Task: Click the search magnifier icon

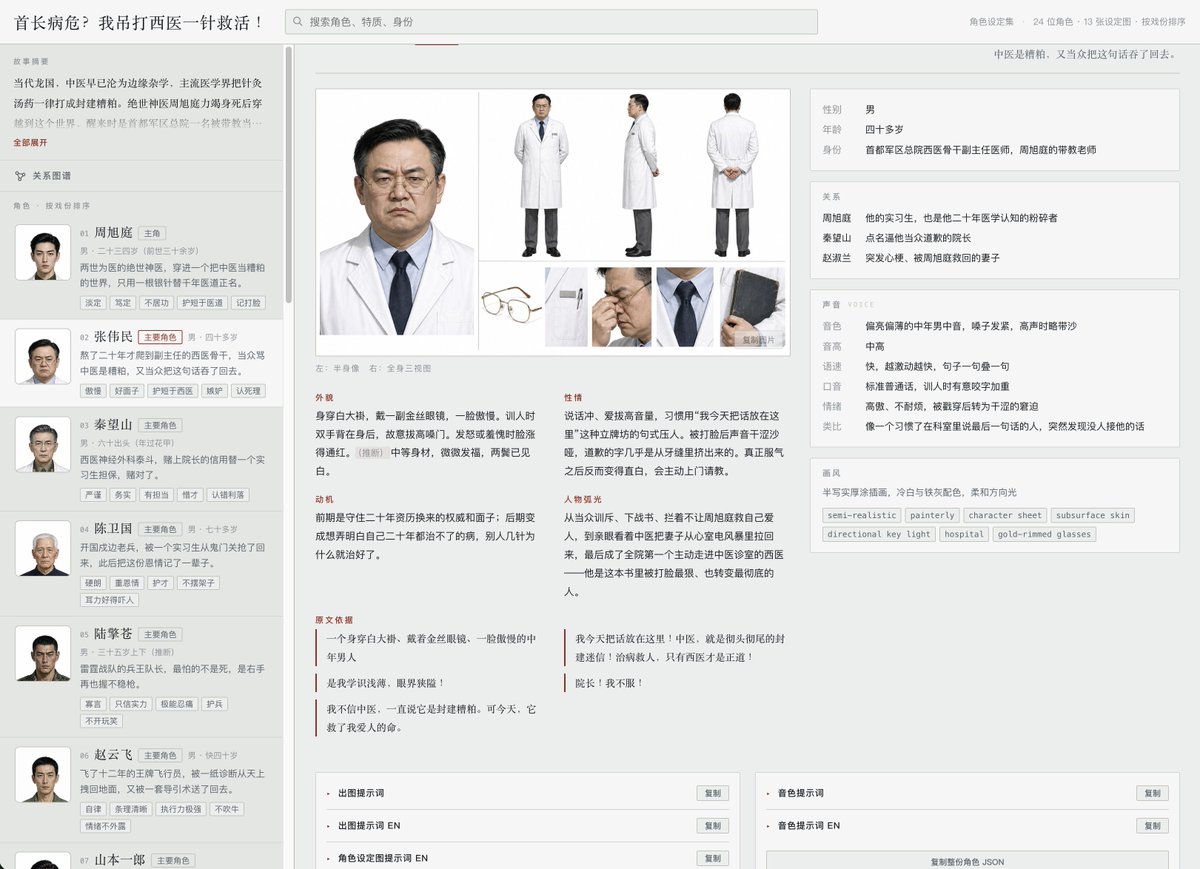Action: (297, 22)
